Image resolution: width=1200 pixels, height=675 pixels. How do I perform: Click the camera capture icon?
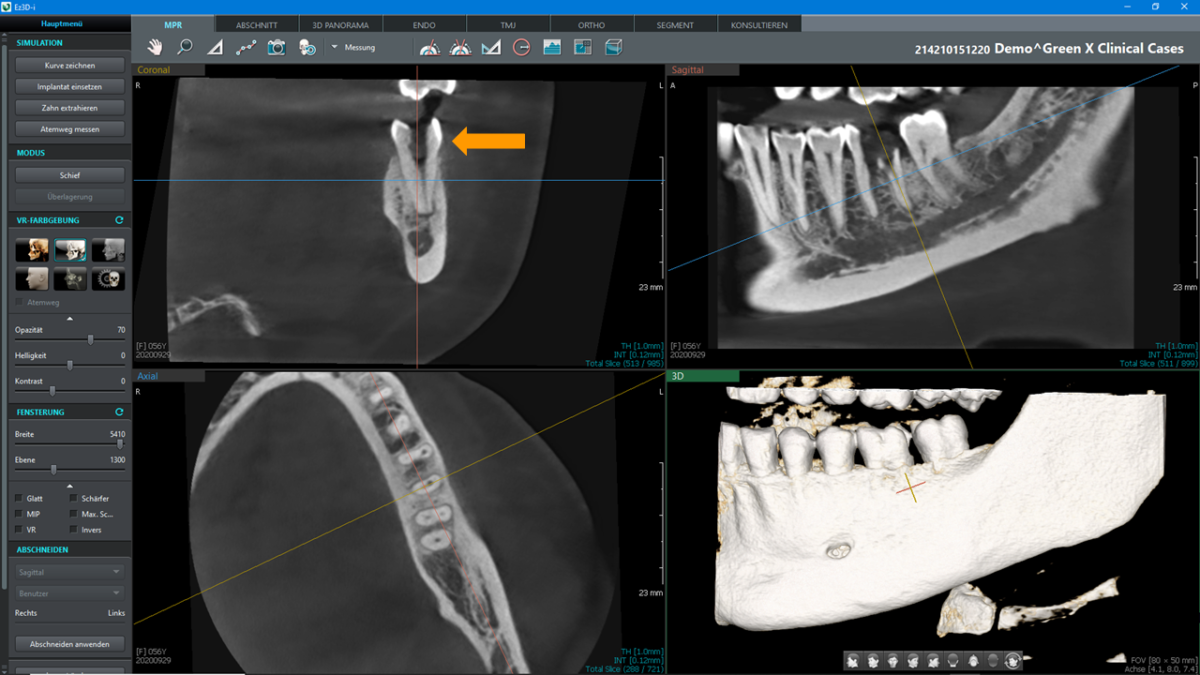point(276,47)
